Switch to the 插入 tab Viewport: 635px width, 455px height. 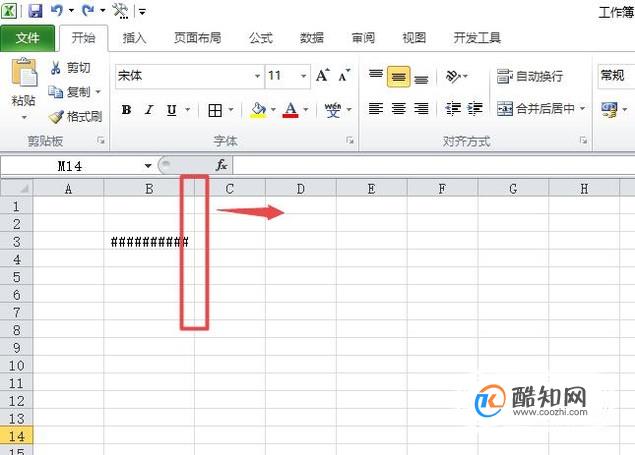click(134, 38)
